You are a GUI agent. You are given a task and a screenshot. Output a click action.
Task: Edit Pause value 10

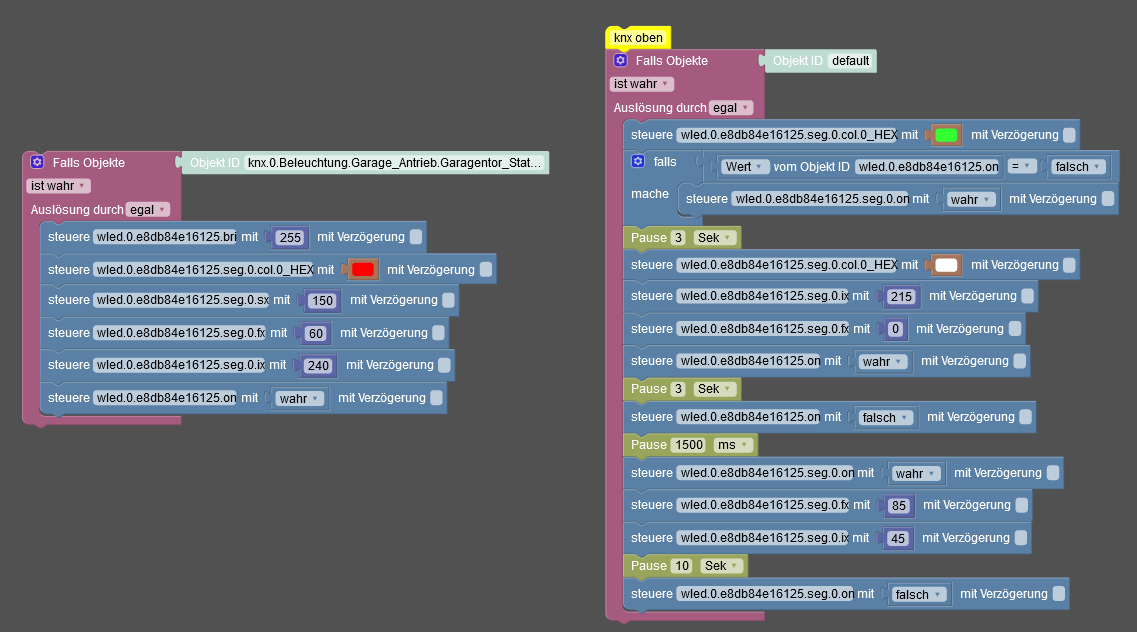[682, 566]
